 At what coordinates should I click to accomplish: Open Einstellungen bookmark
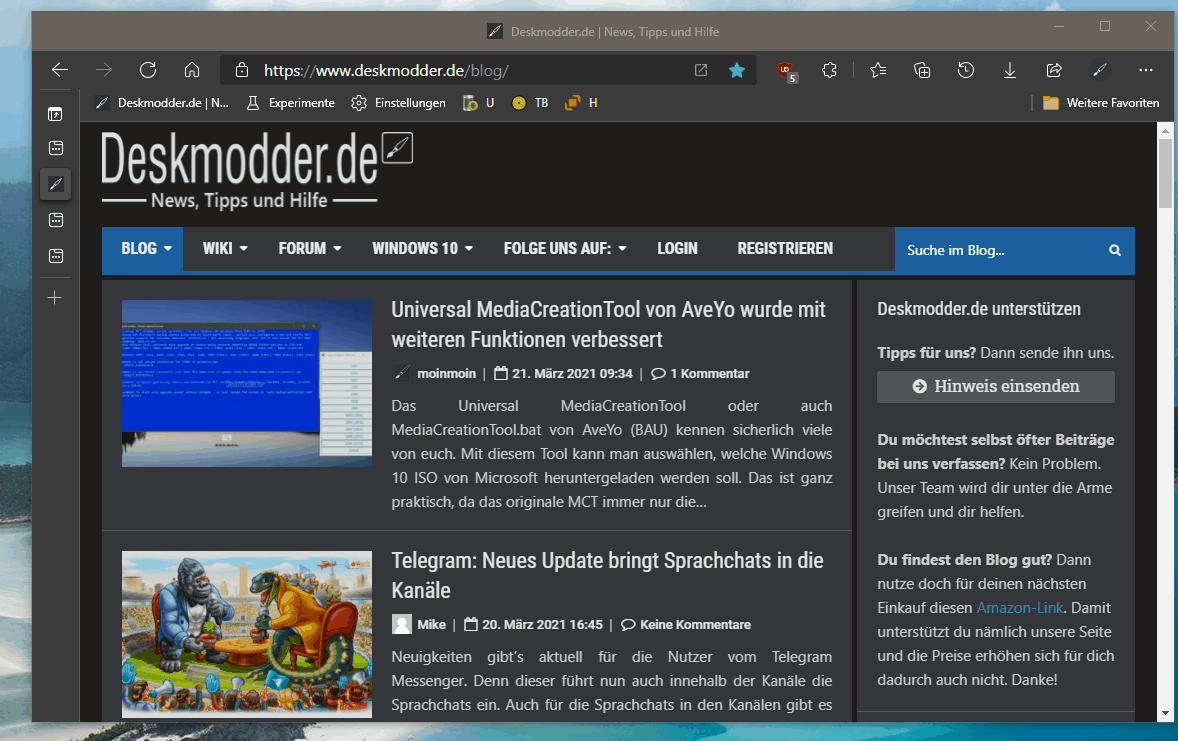(x=399, y=103)
